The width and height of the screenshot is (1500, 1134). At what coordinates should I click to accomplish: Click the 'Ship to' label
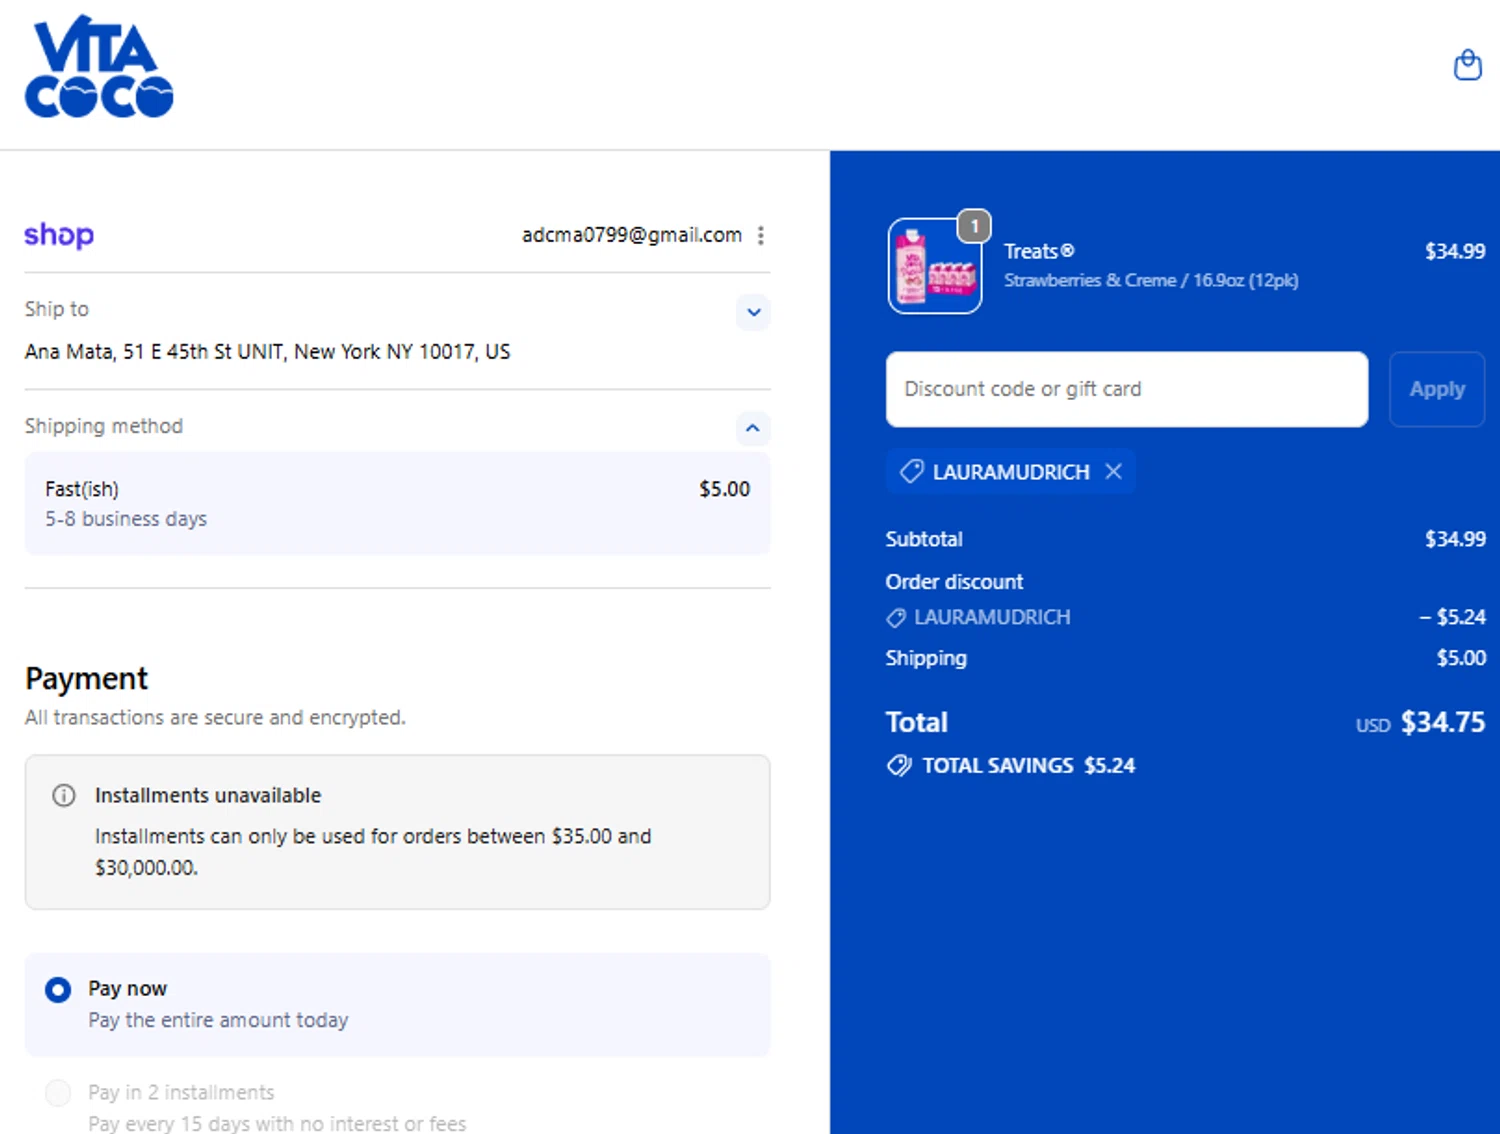tap(57, 309)
